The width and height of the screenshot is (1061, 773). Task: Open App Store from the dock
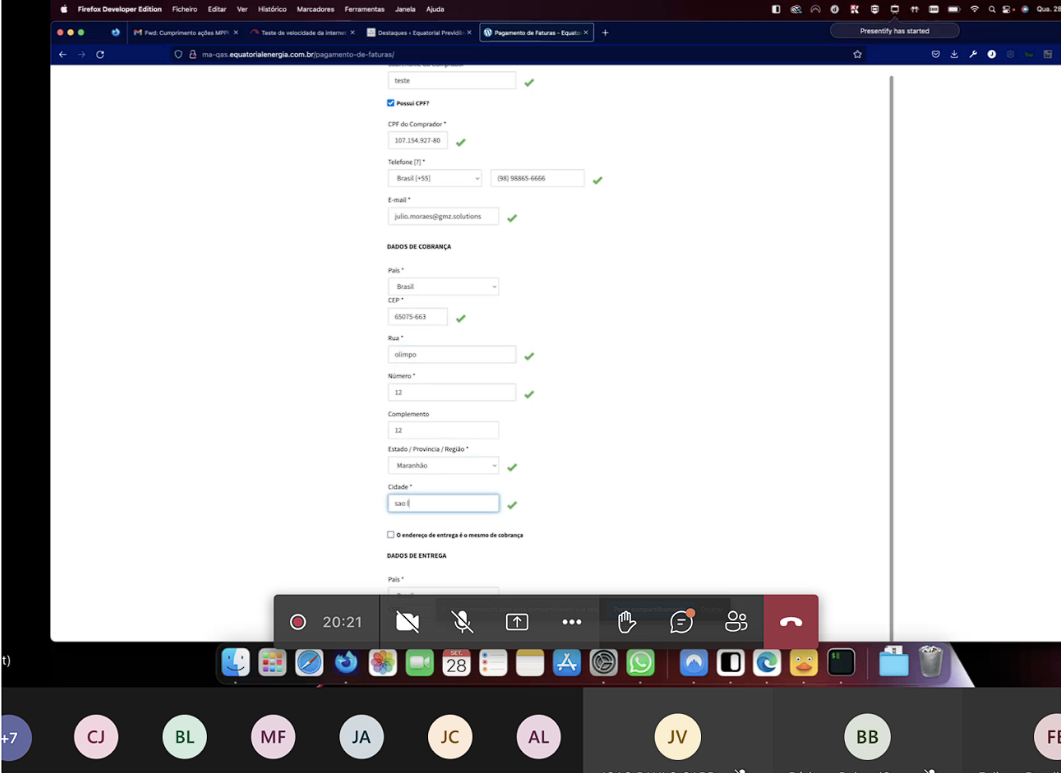tap(566, 662)
